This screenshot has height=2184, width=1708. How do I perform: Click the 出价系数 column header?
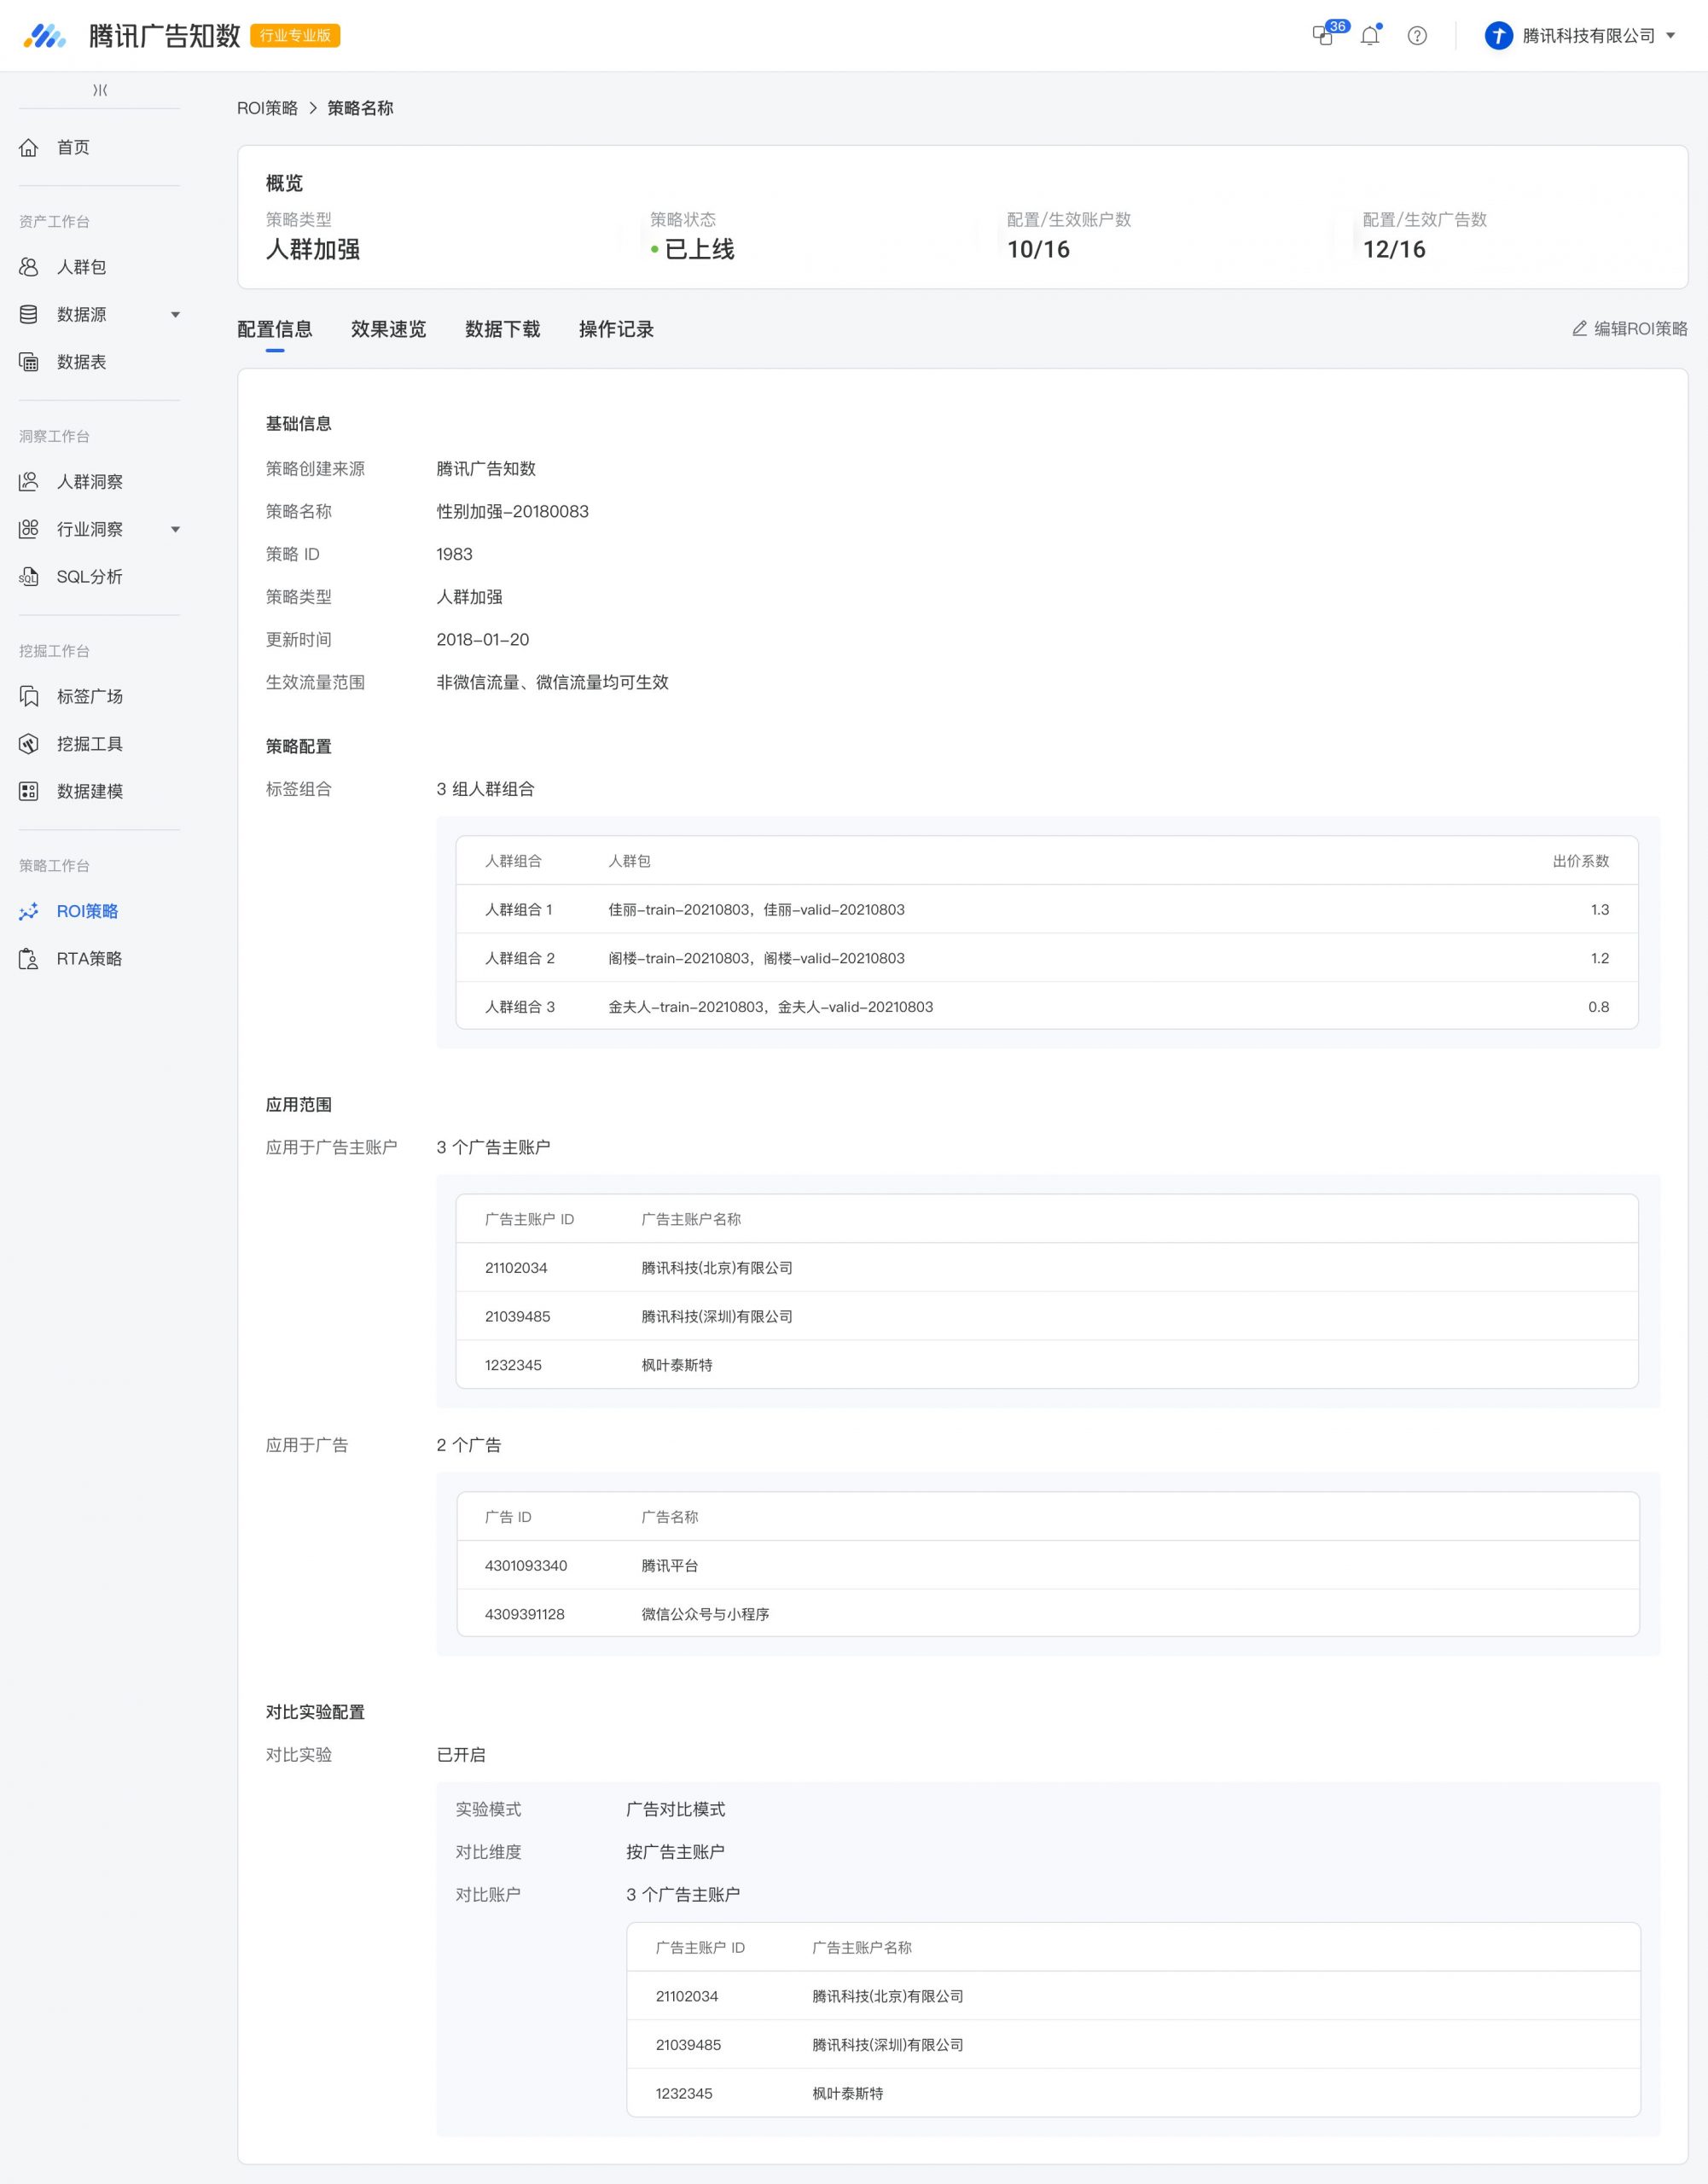[1581, 861]
